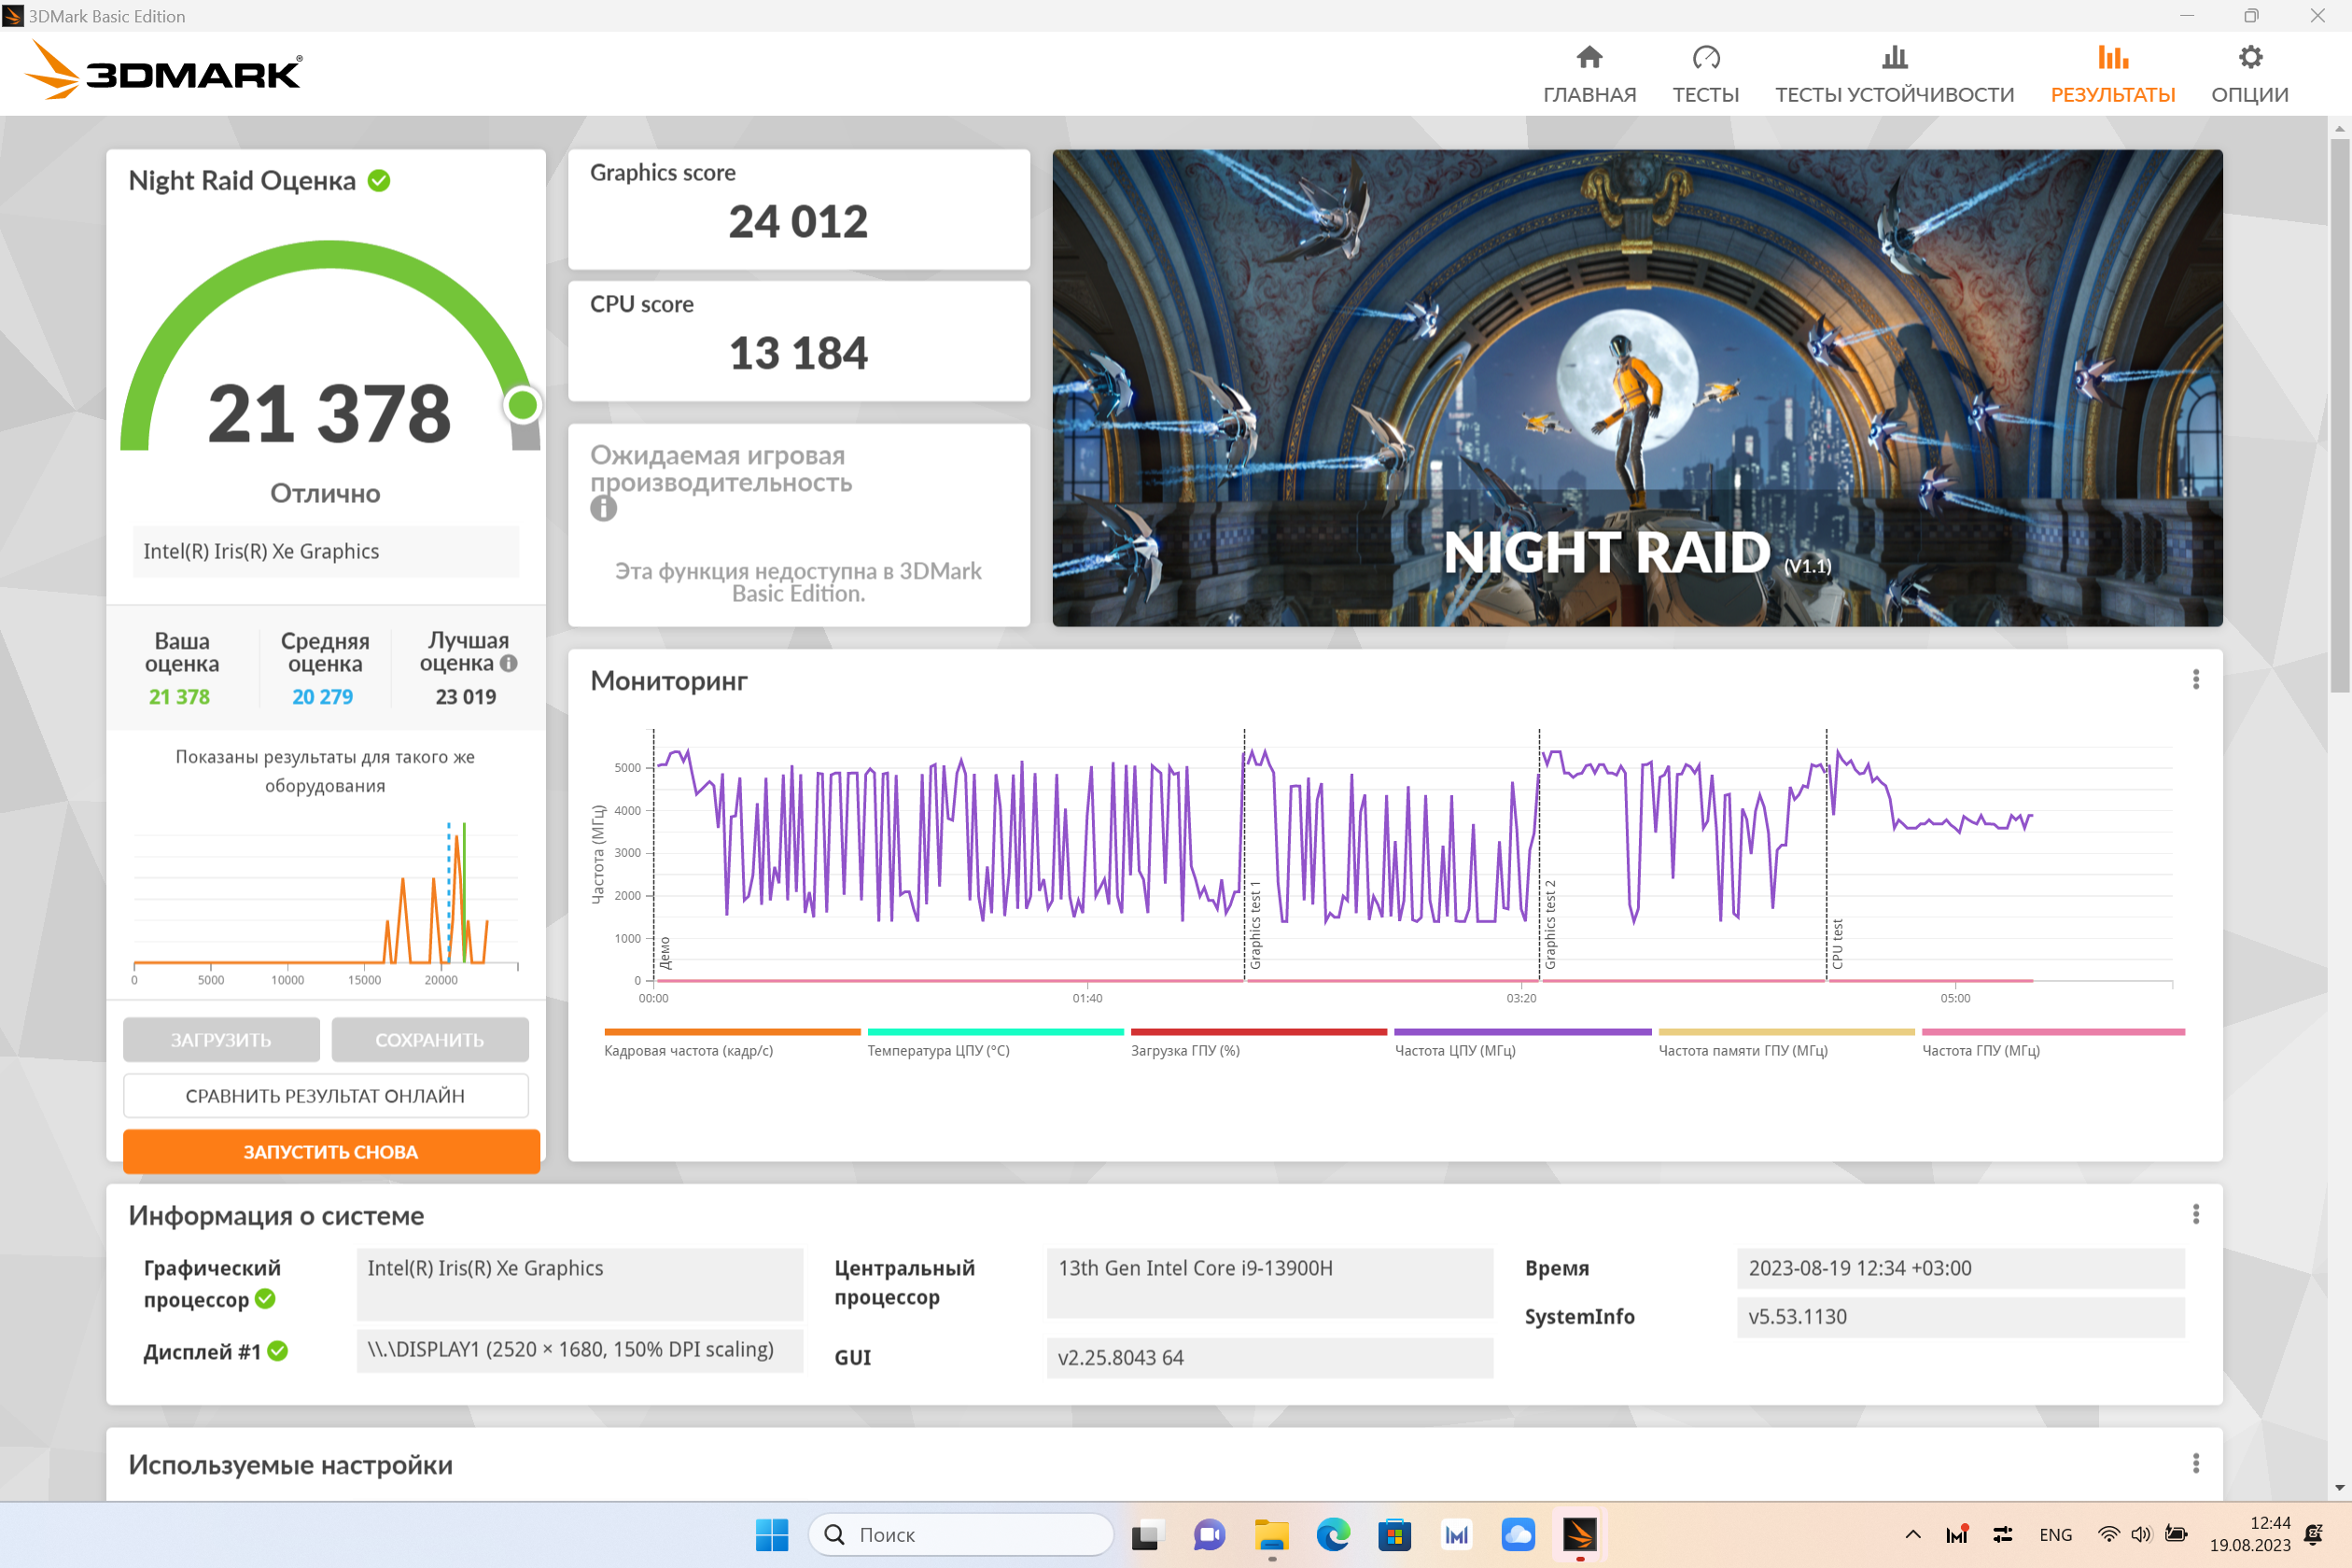2352x1568 pixels.
Task: Open the 3DMark taskbar icon
Action: pos(1580,1534)
